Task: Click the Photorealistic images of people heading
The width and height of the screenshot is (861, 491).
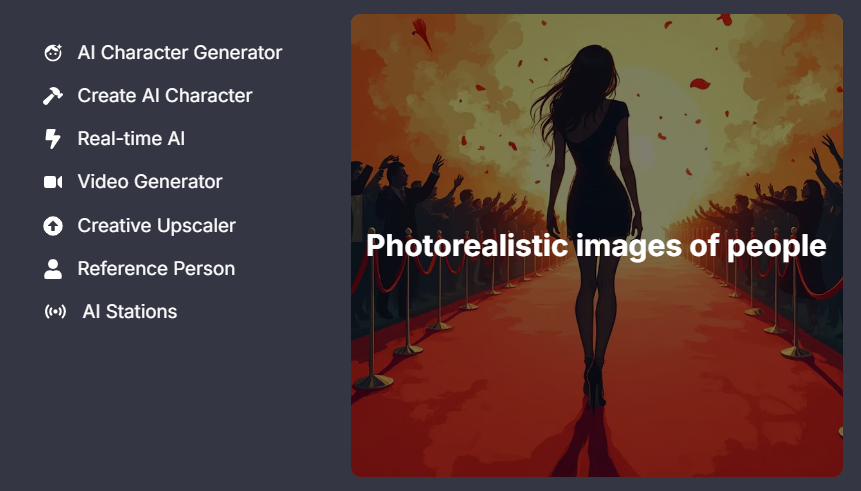Action: (596, 246)
